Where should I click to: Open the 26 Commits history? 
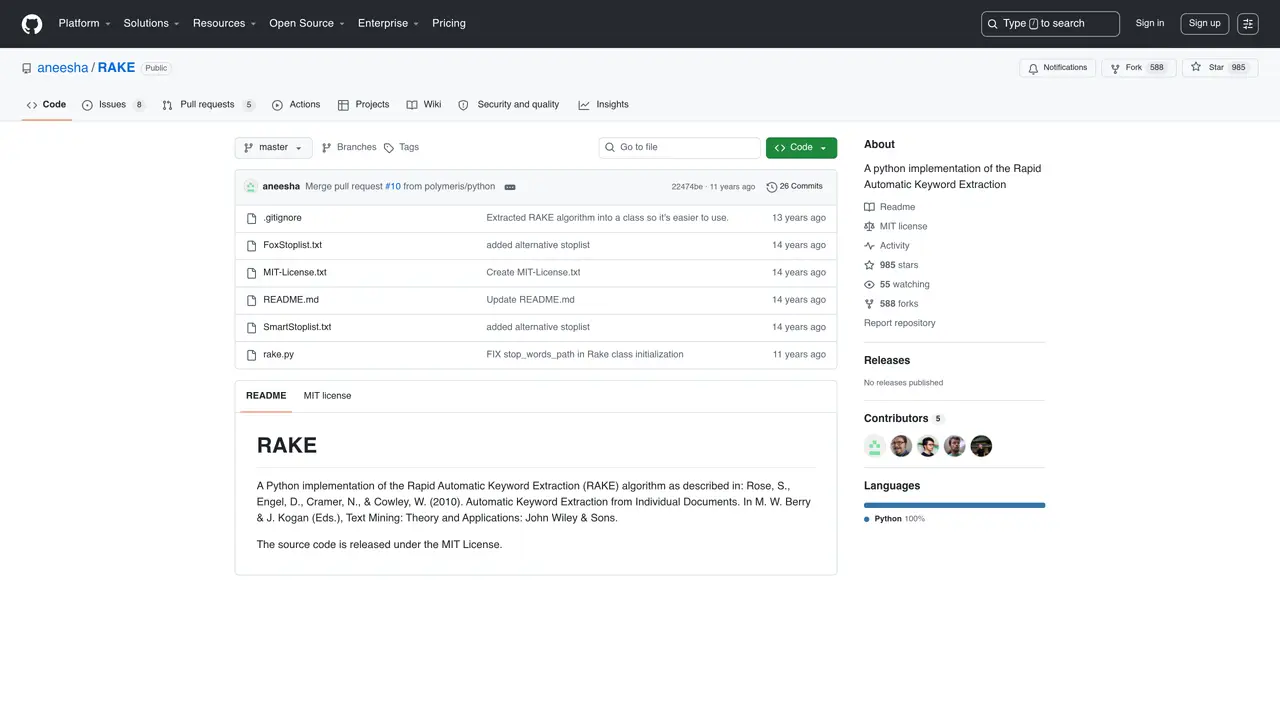[794, 187]
